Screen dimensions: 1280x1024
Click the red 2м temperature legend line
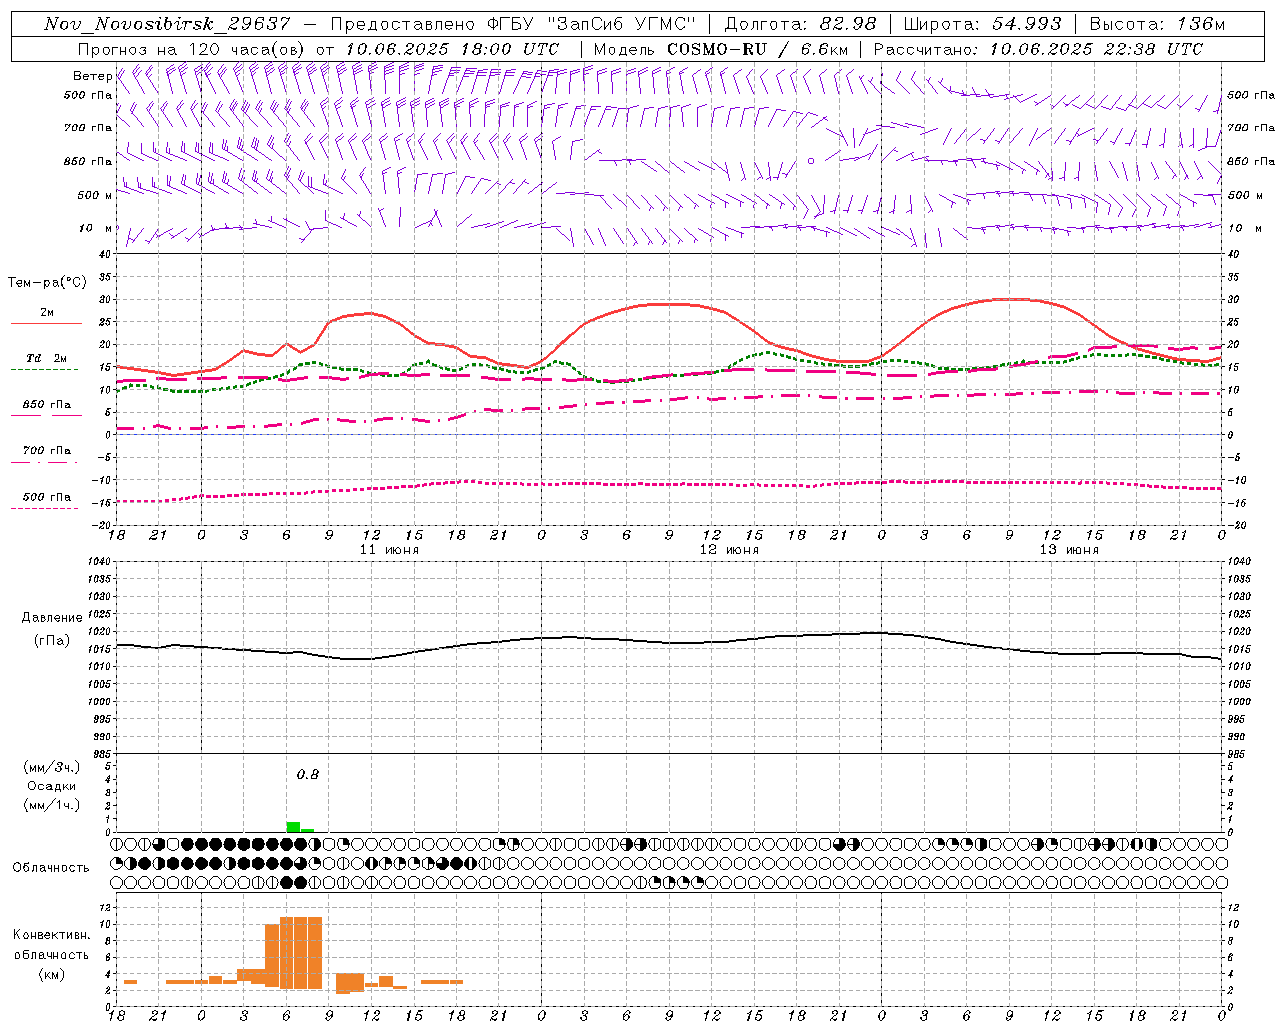(x=46, y=323)
